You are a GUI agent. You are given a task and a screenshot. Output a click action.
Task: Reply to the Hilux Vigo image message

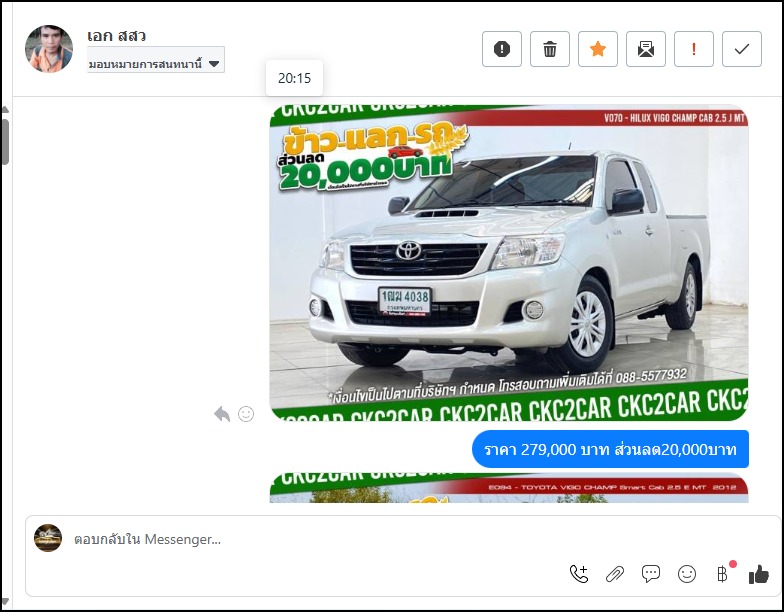(x=222, y=414)
